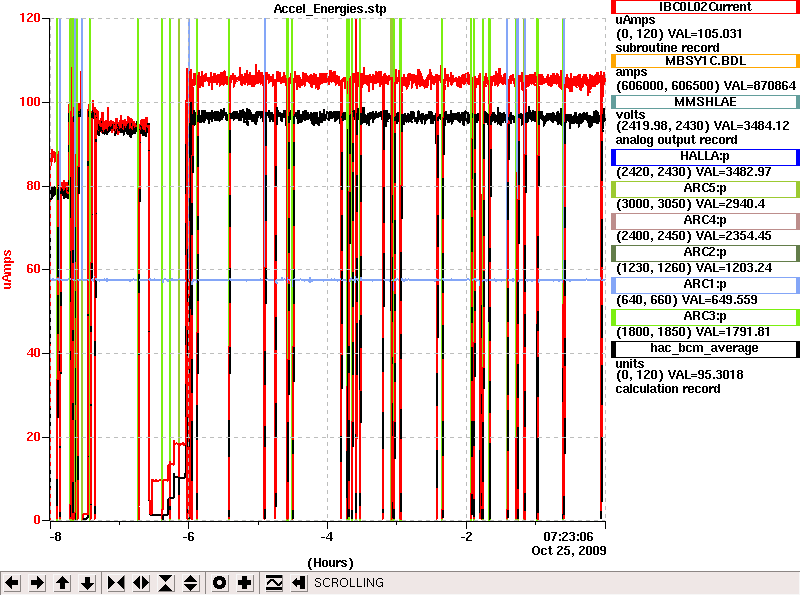Highlight the ARC3:p legend entry

(x=705, y=317)
